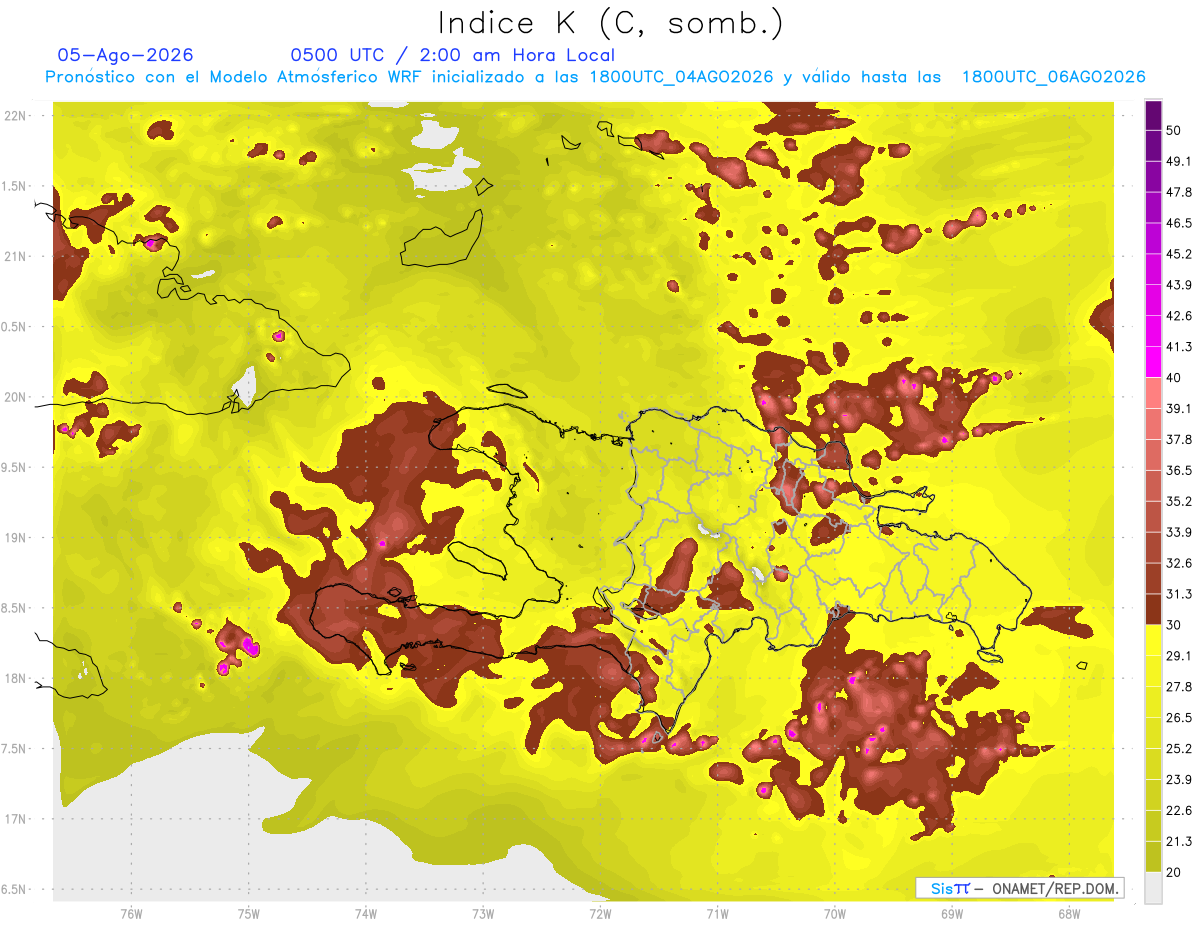Click the WRF forecast line beginning "Pronóstico con el Modelo"
Screen dimensions: 1200x927
595,77
